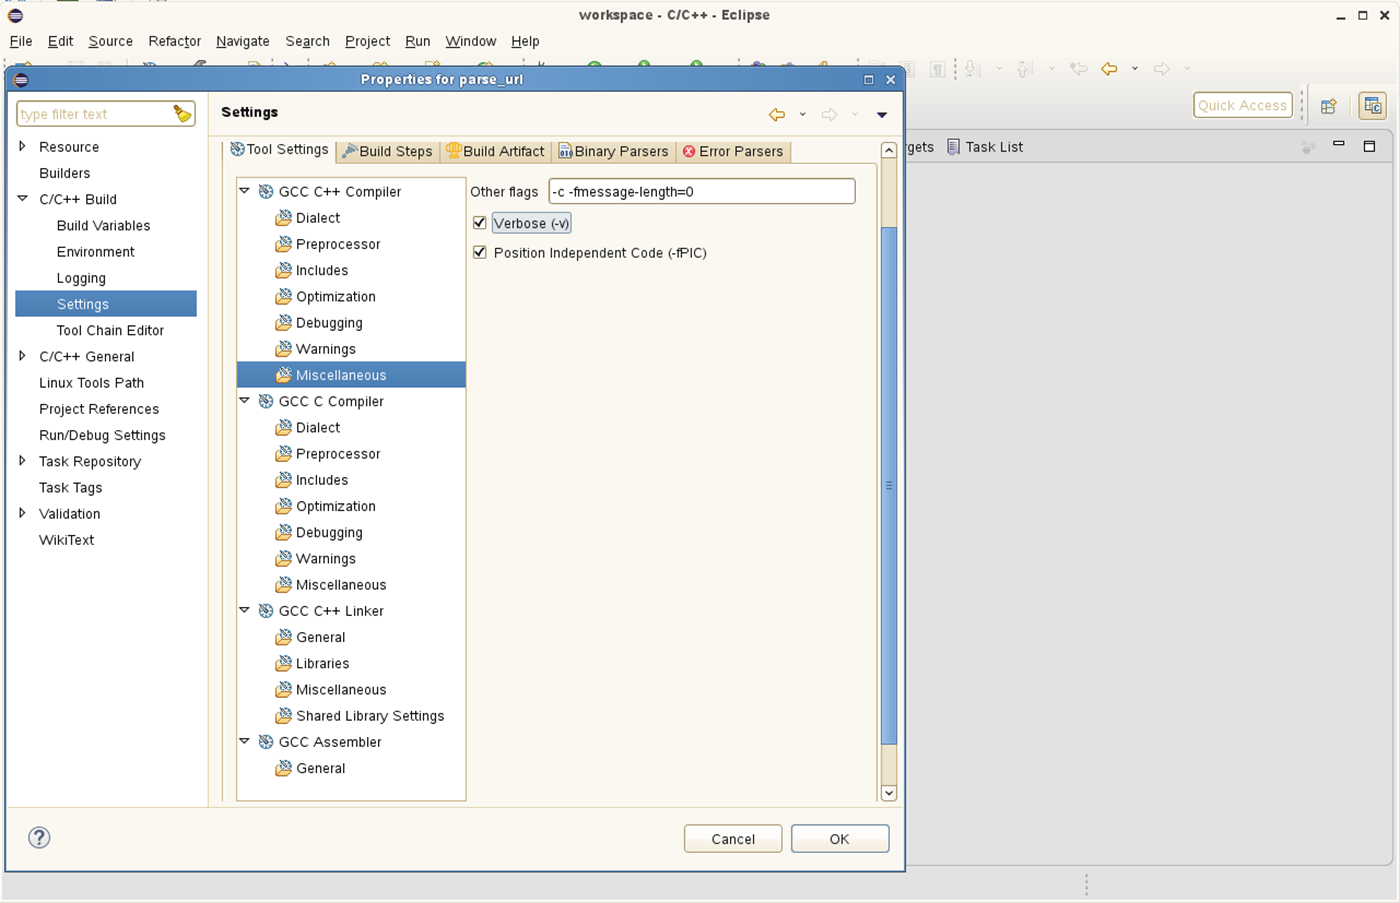Open Optimization under GCC C Compiler

(336, 507)
